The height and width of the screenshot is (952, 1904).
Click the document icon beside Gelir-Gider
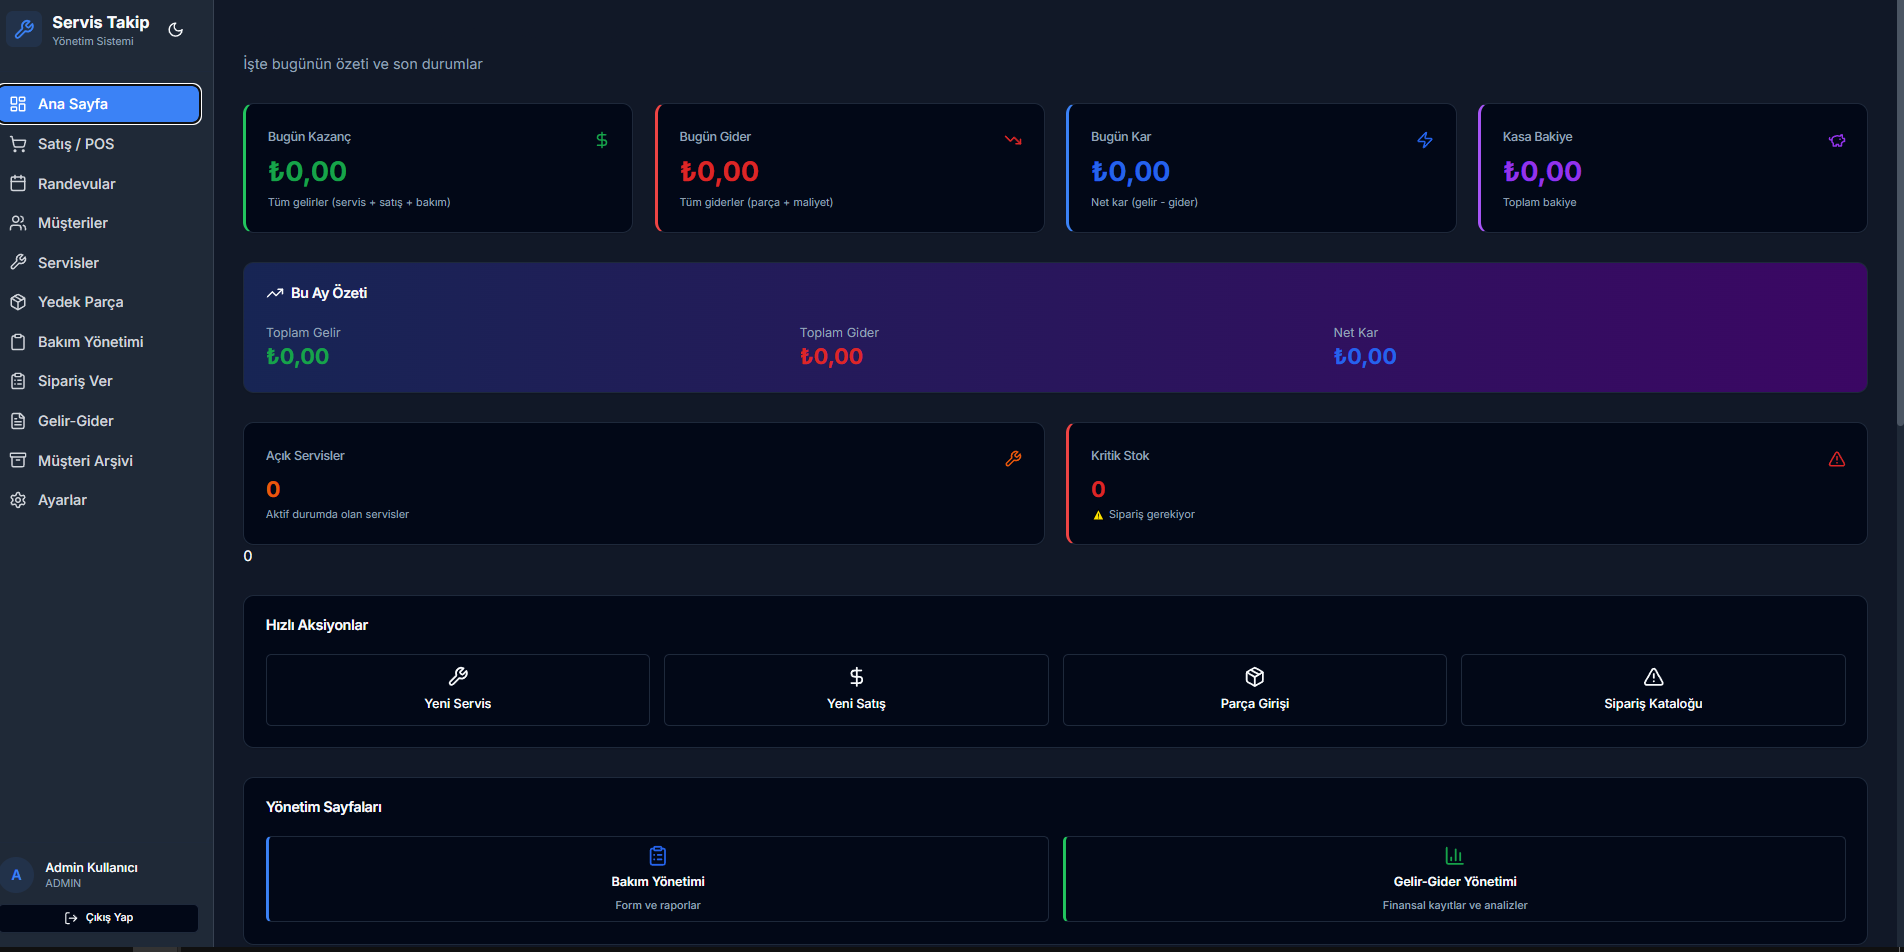click(x=18, y=421)
